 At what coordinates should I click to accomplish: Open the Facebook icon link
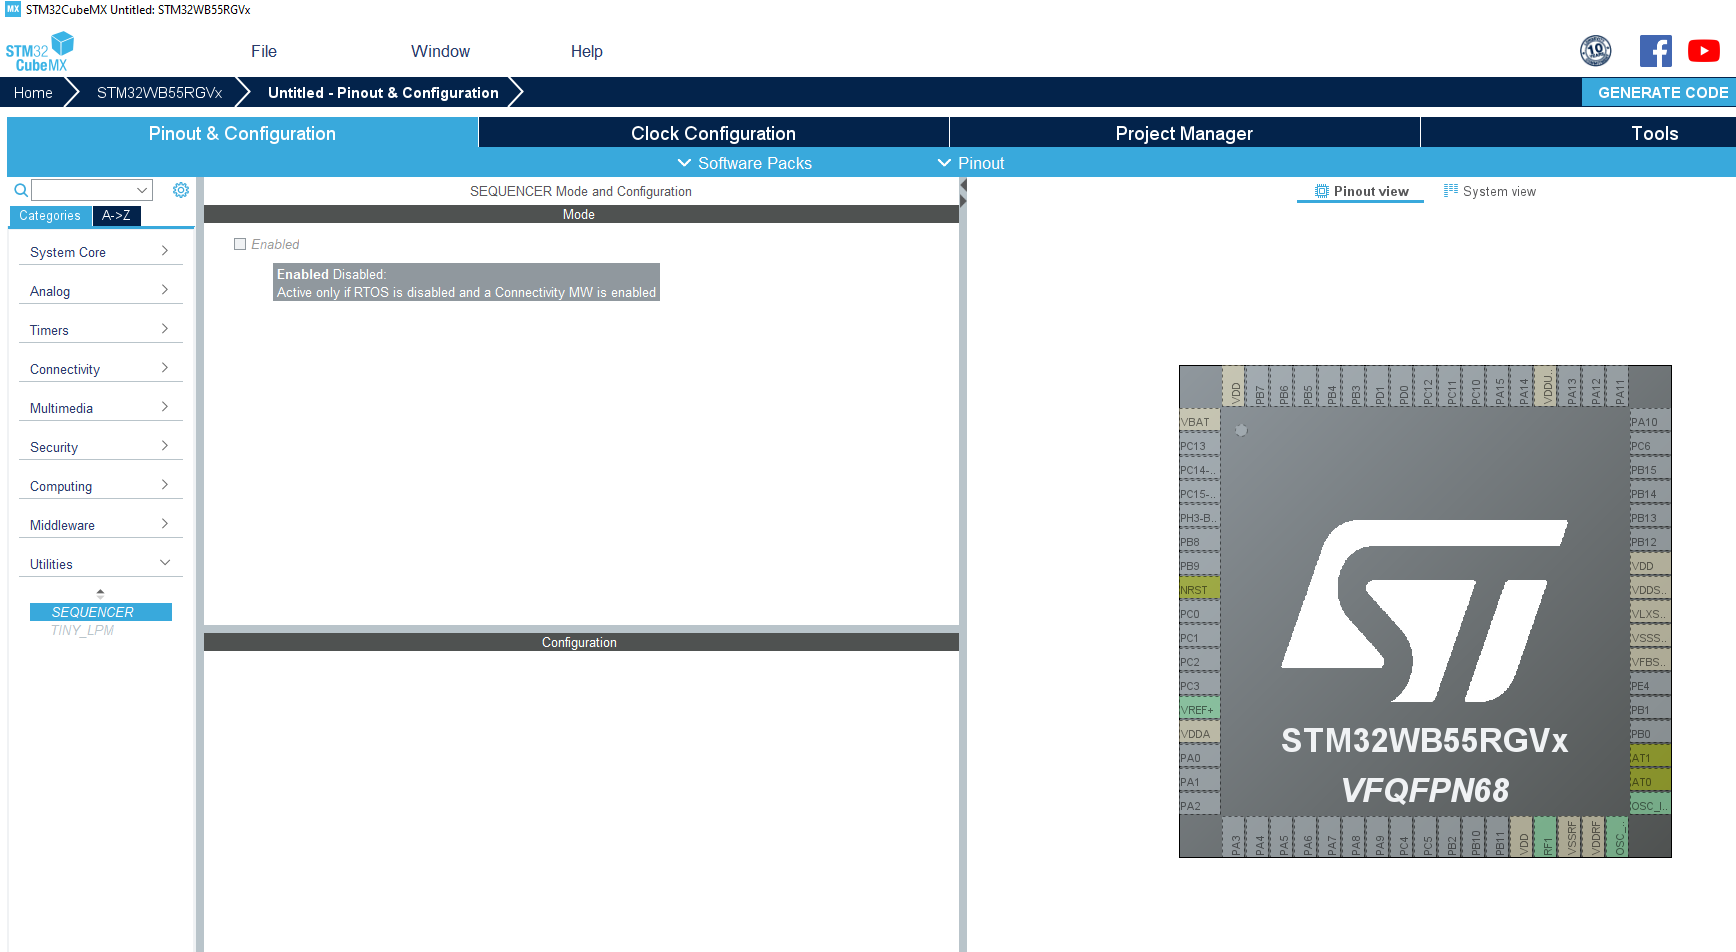coord(1655,51)
